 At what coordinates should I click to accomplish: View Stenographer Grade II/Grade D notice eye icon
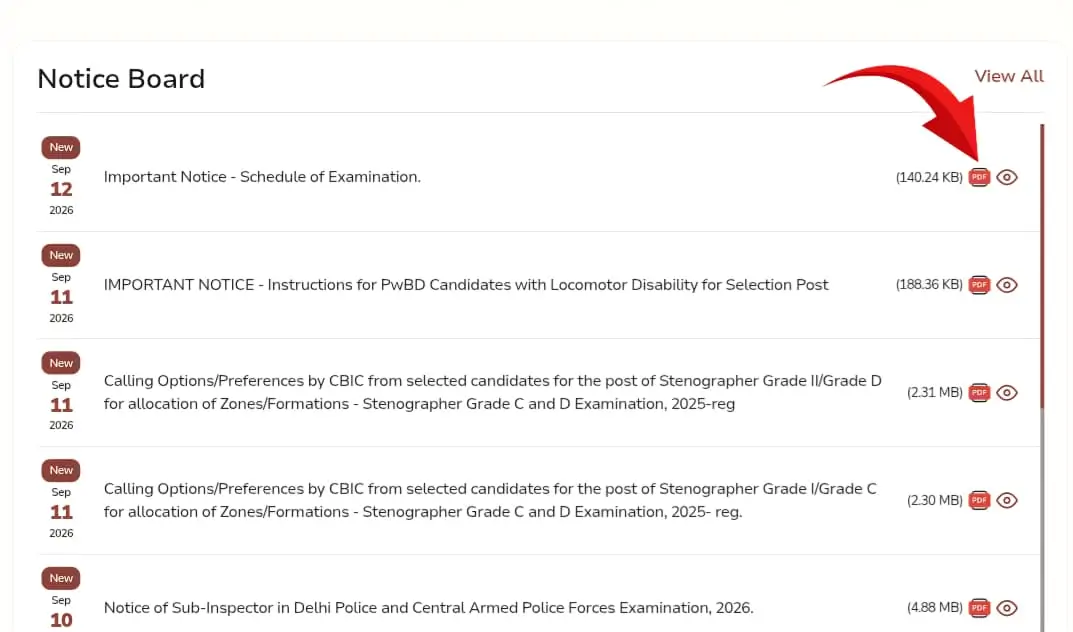click(x=1007, y=393)
